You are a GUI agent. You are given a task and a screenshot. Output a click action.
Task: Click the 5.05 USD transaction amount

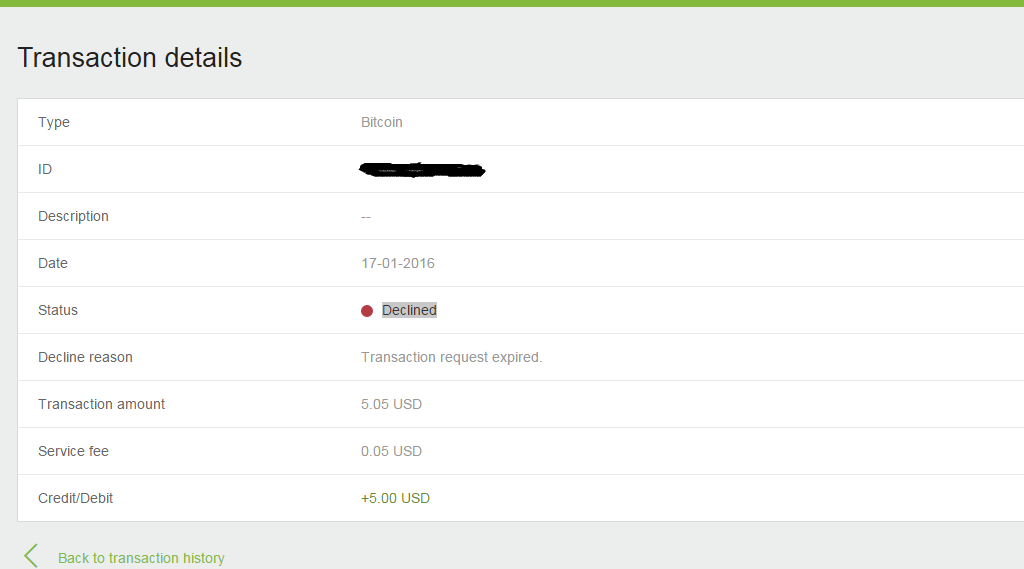coord(391,404)
